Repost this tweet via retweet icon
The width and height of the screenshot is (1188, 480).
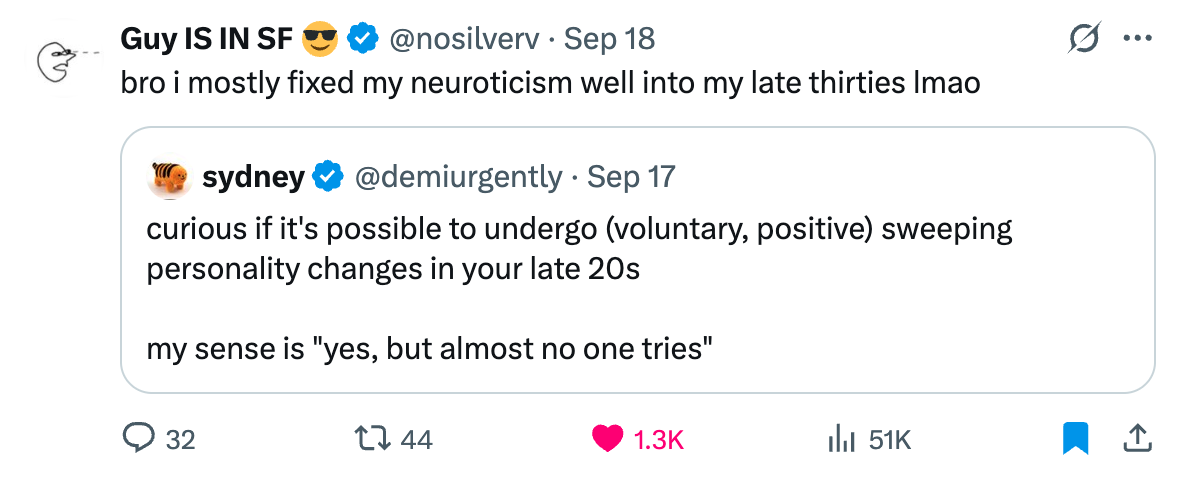tap(372, 438)
